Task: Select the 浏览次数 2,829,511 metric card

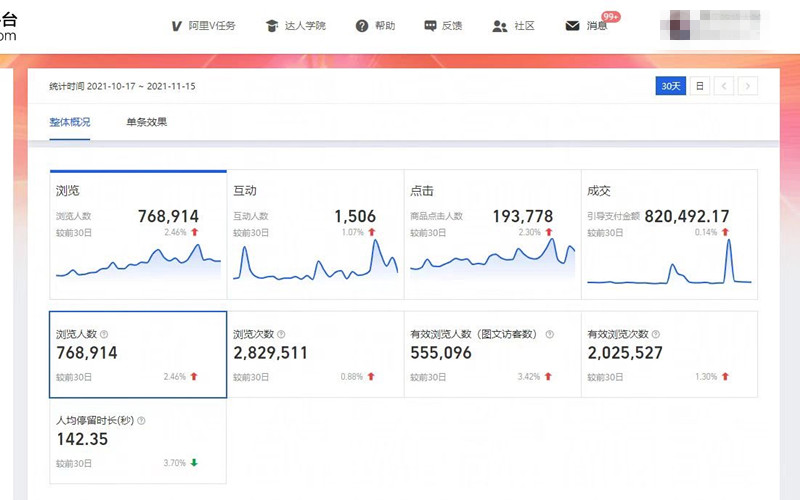Action: click(x=315, y=355)
